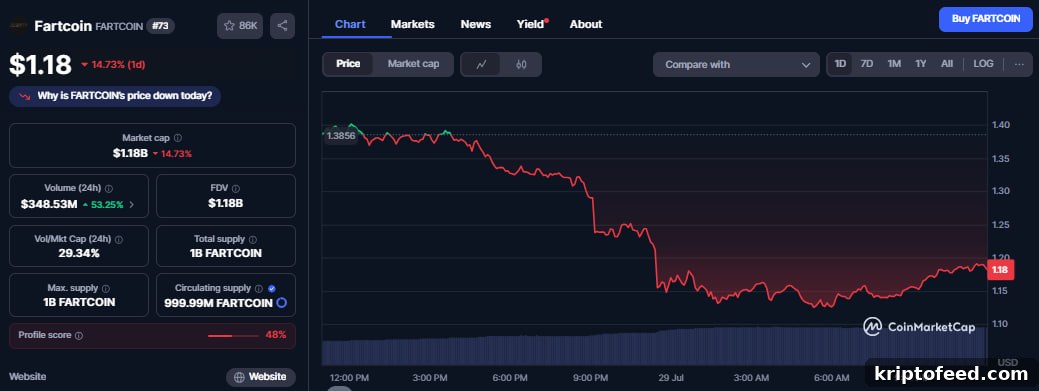The image size is (1039, 391).
Task: Click the Profile score info icon
Action: tap(79, 336)
